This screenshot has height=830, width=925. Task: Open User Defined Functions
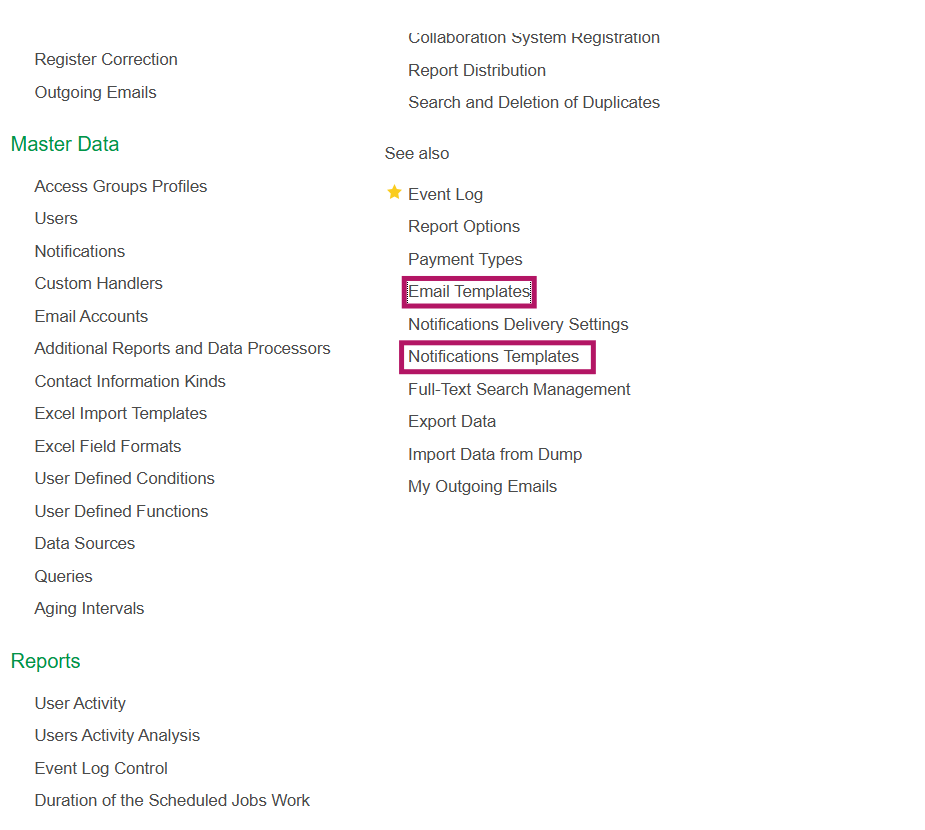pyautogui.click(x=121, y=511)
